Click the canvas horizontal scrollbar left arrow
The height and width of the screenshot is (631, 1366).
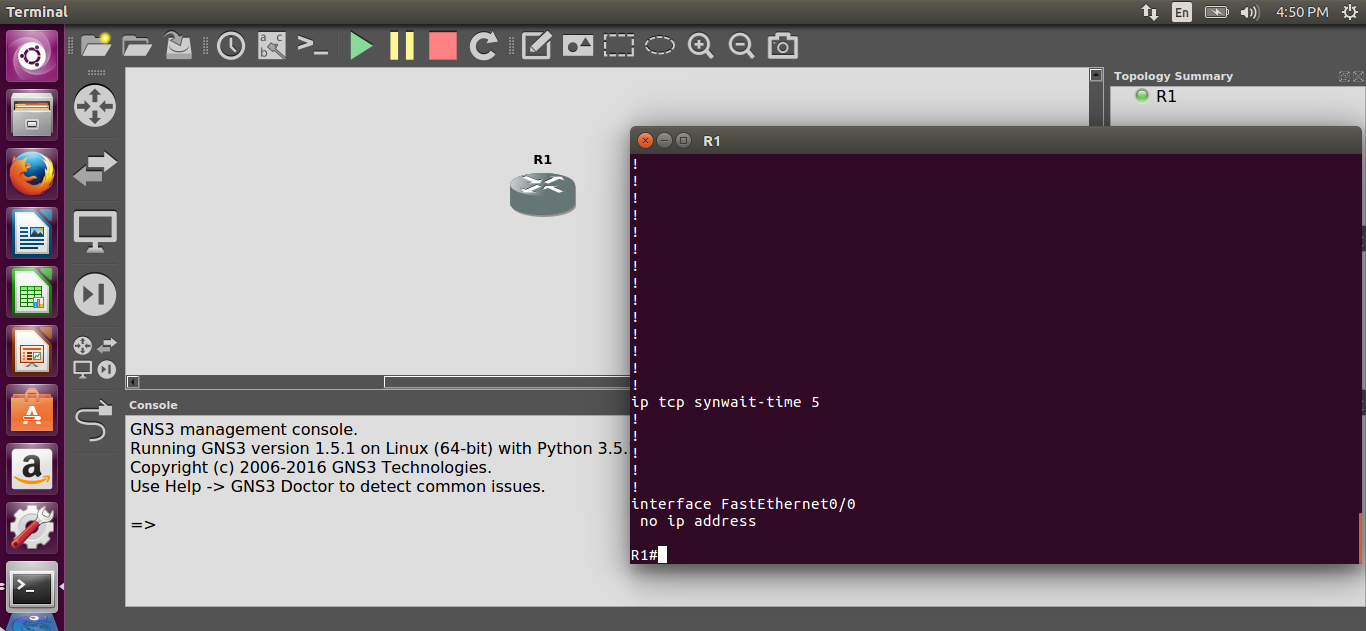[133, 382]
